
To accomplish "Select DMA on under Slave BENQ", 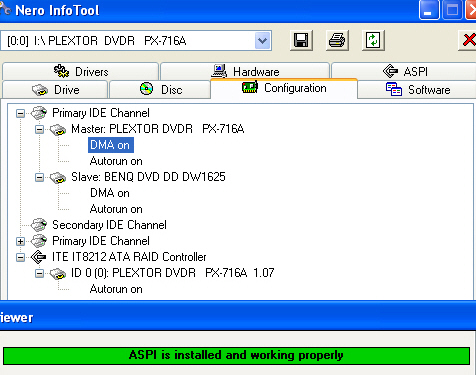I will (110, 193).
